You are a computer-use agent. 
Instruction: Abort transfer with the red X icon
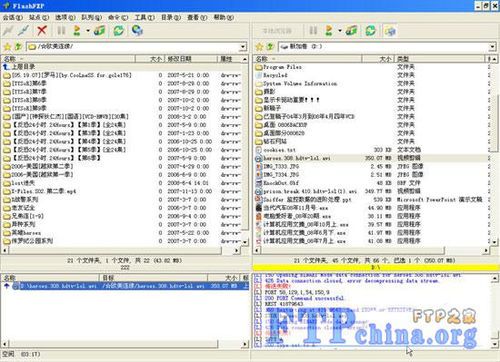(42, 31)
